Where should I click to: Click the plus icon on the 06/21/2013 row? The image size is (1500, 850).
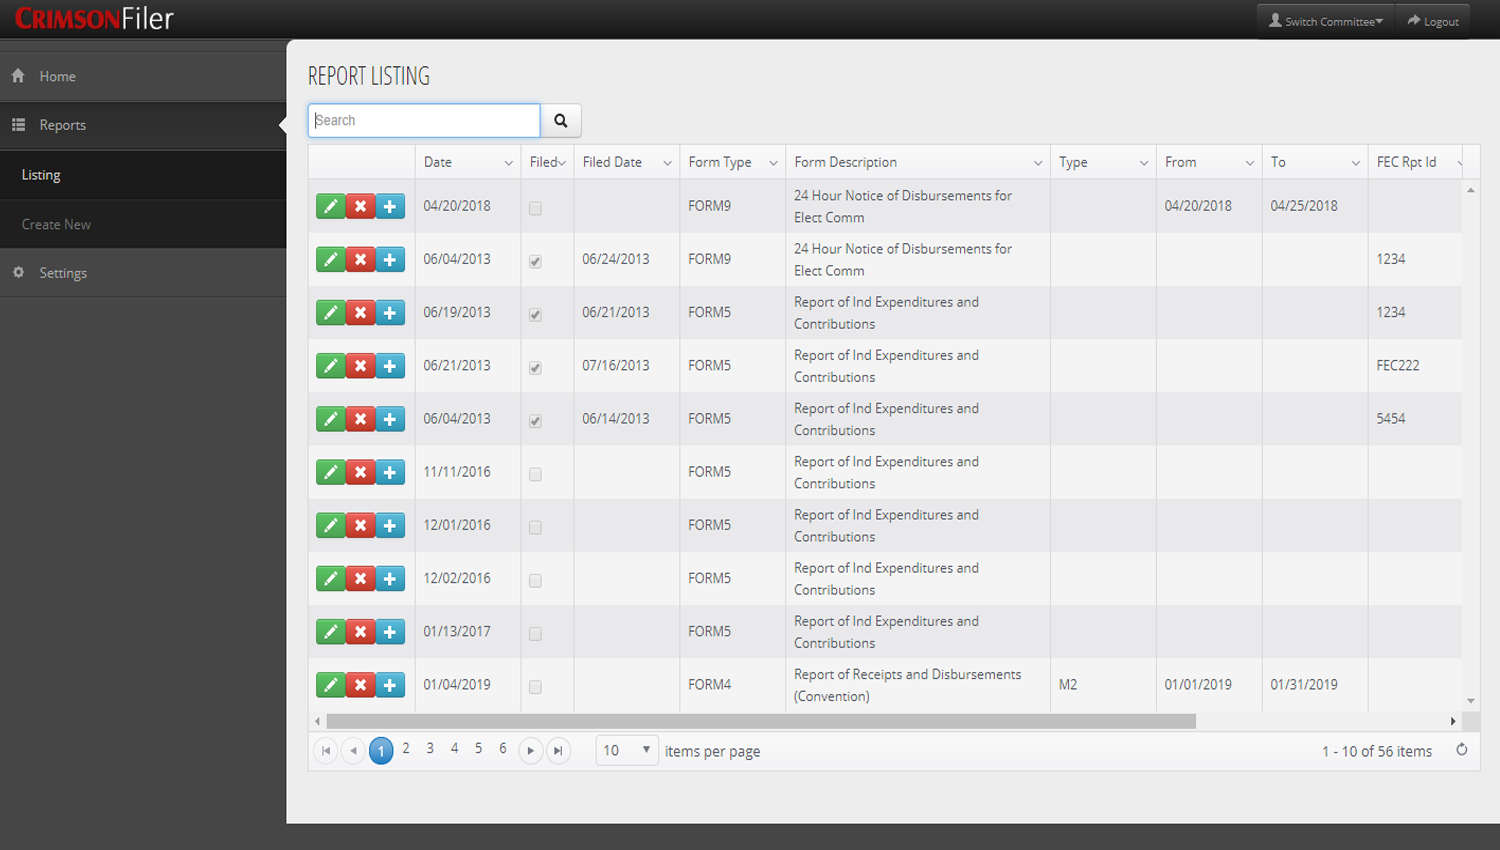pyautogui.click(x=390, y=365)
